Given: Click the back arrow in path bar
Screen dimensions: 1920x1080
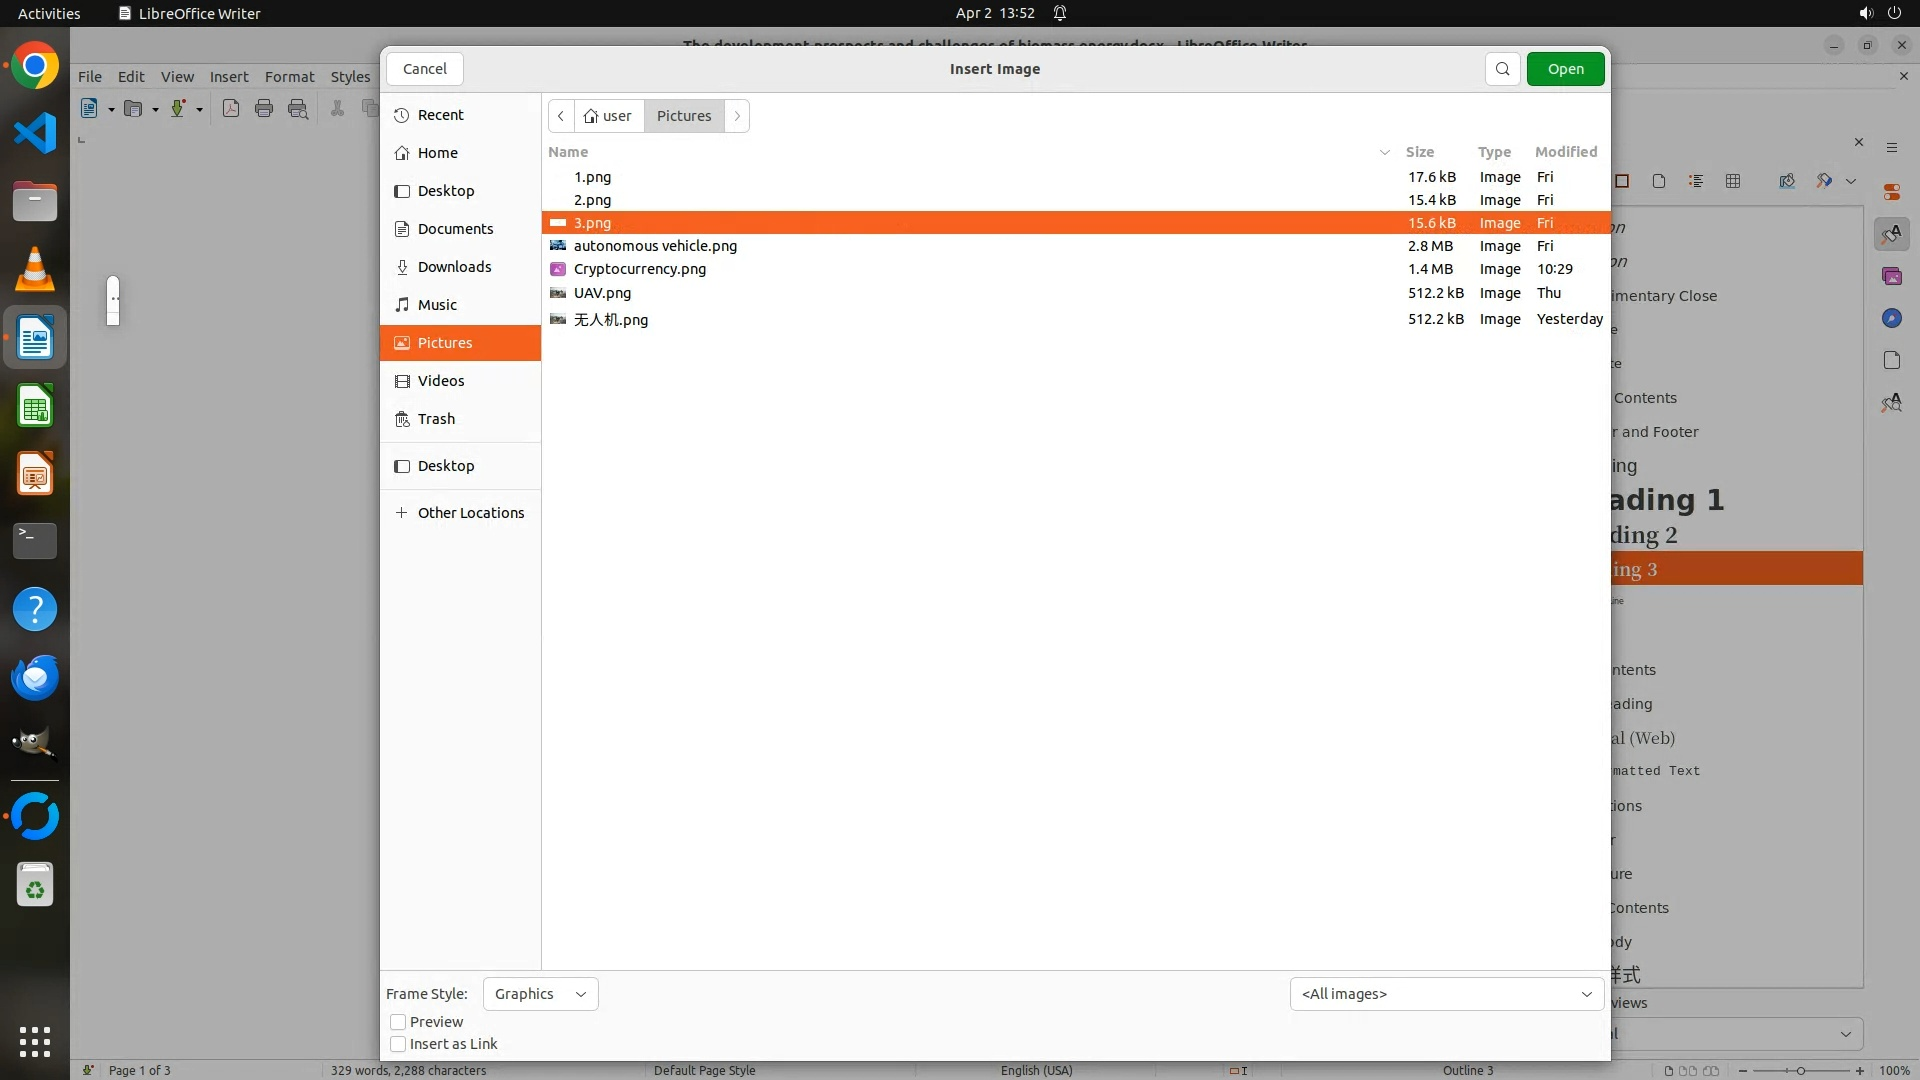Looking at the screenshot, I should (561, 116).
